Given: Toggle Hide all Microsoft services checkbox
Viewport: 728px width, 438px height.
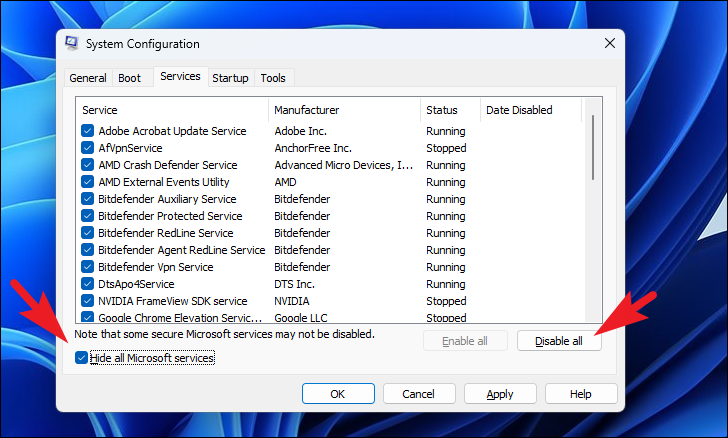Looking at the screenshot, I should [x=81, y=358].
